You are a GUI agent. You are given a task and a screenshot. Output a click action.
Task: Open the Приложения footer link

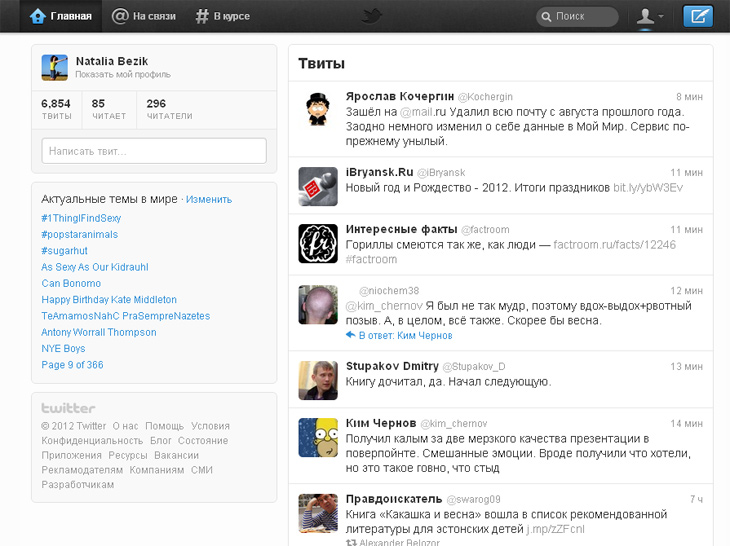pyautogui.click(x=71, y=455)
